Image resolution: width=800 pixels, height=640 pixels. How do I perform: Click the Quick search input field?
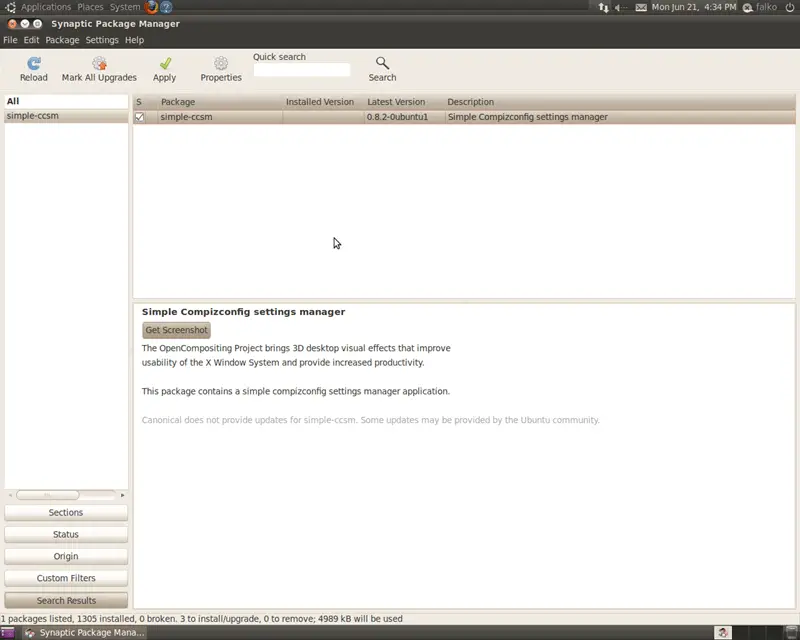tap(302, 70)
